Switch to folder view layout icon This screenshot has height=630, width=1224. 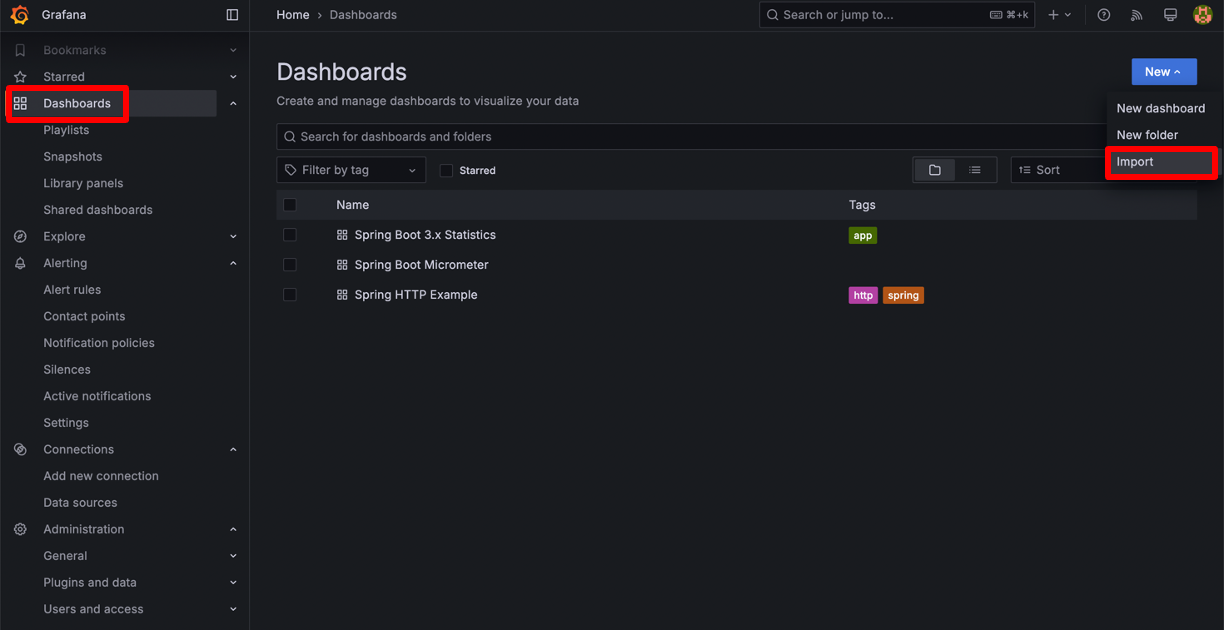[935, 170]
